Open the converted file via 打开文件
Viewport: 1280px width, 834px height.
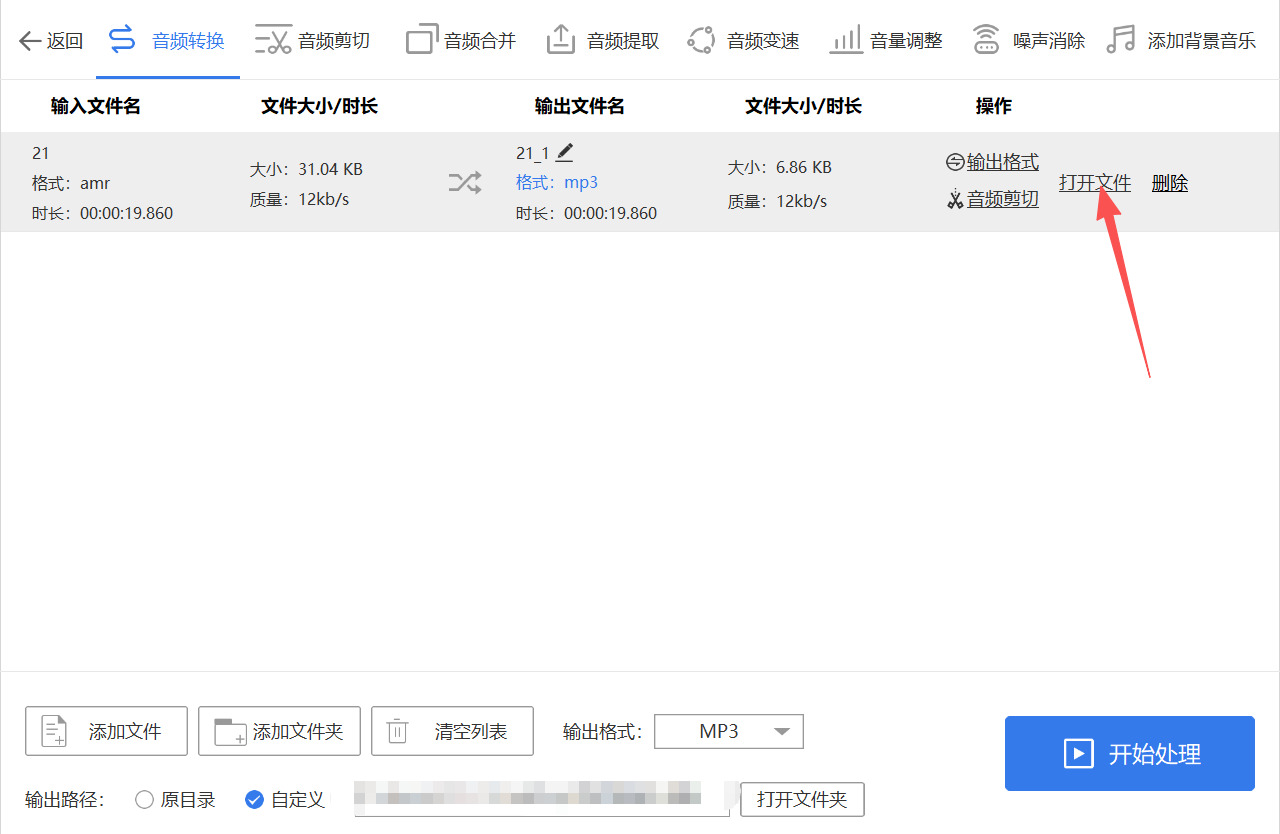click(1094, 183)
